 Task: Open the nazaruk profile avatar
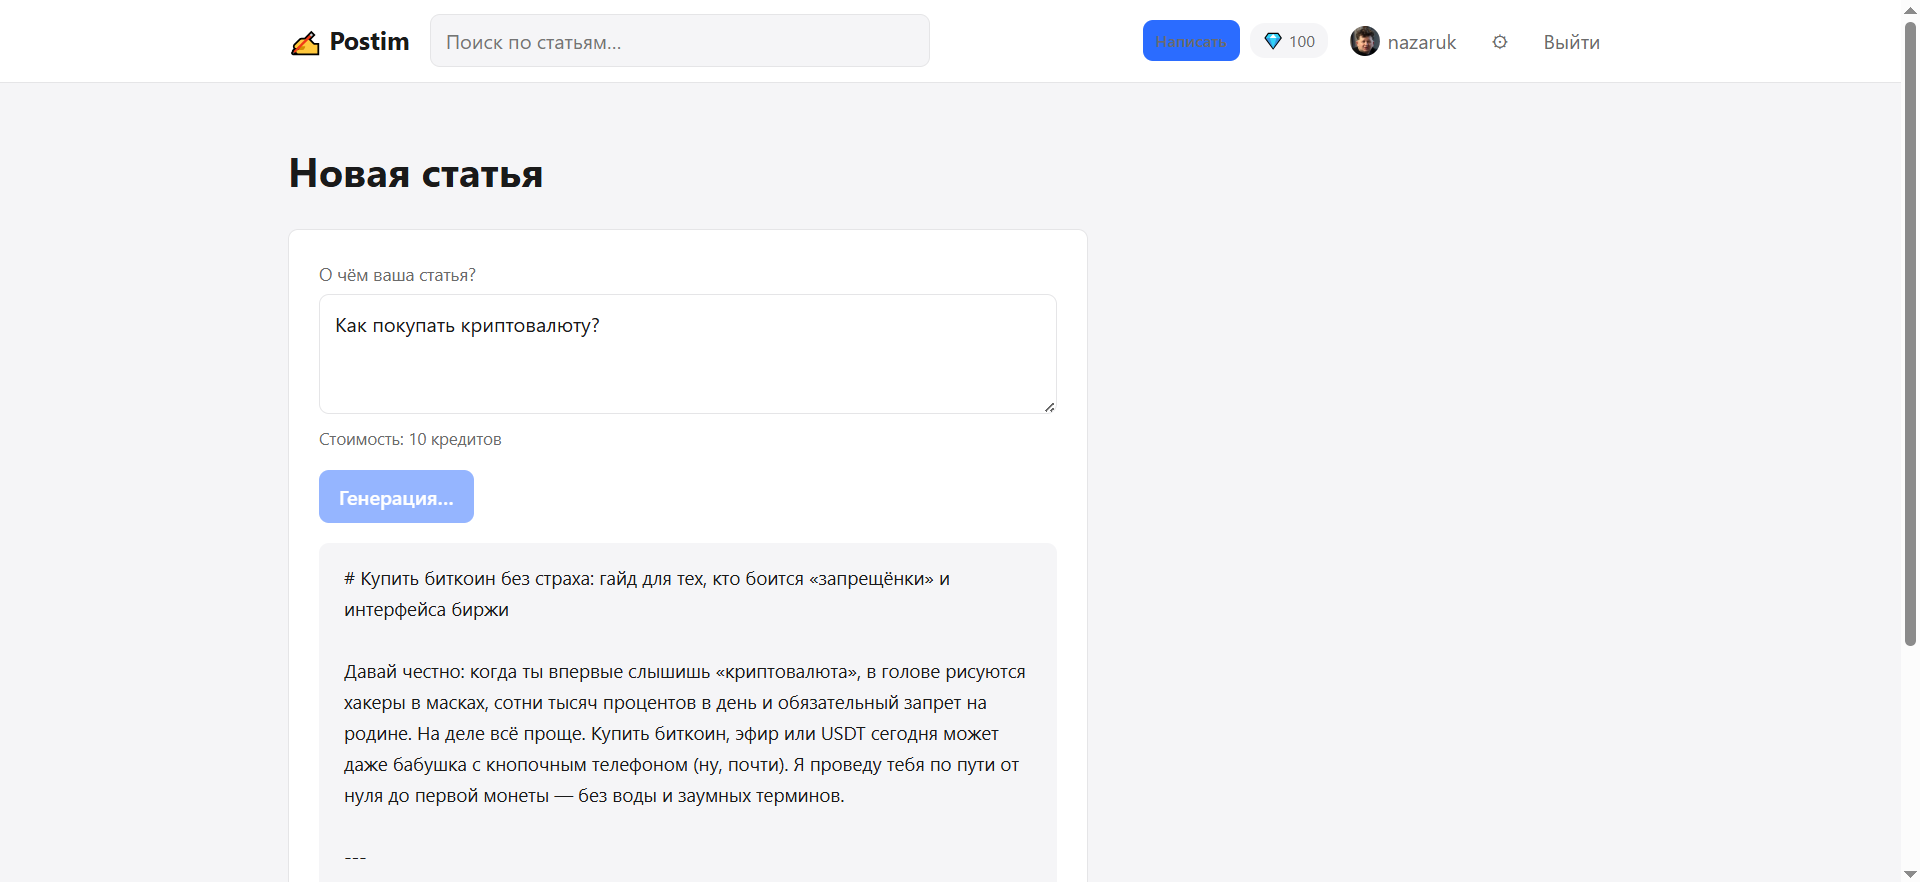[1365, 41]
